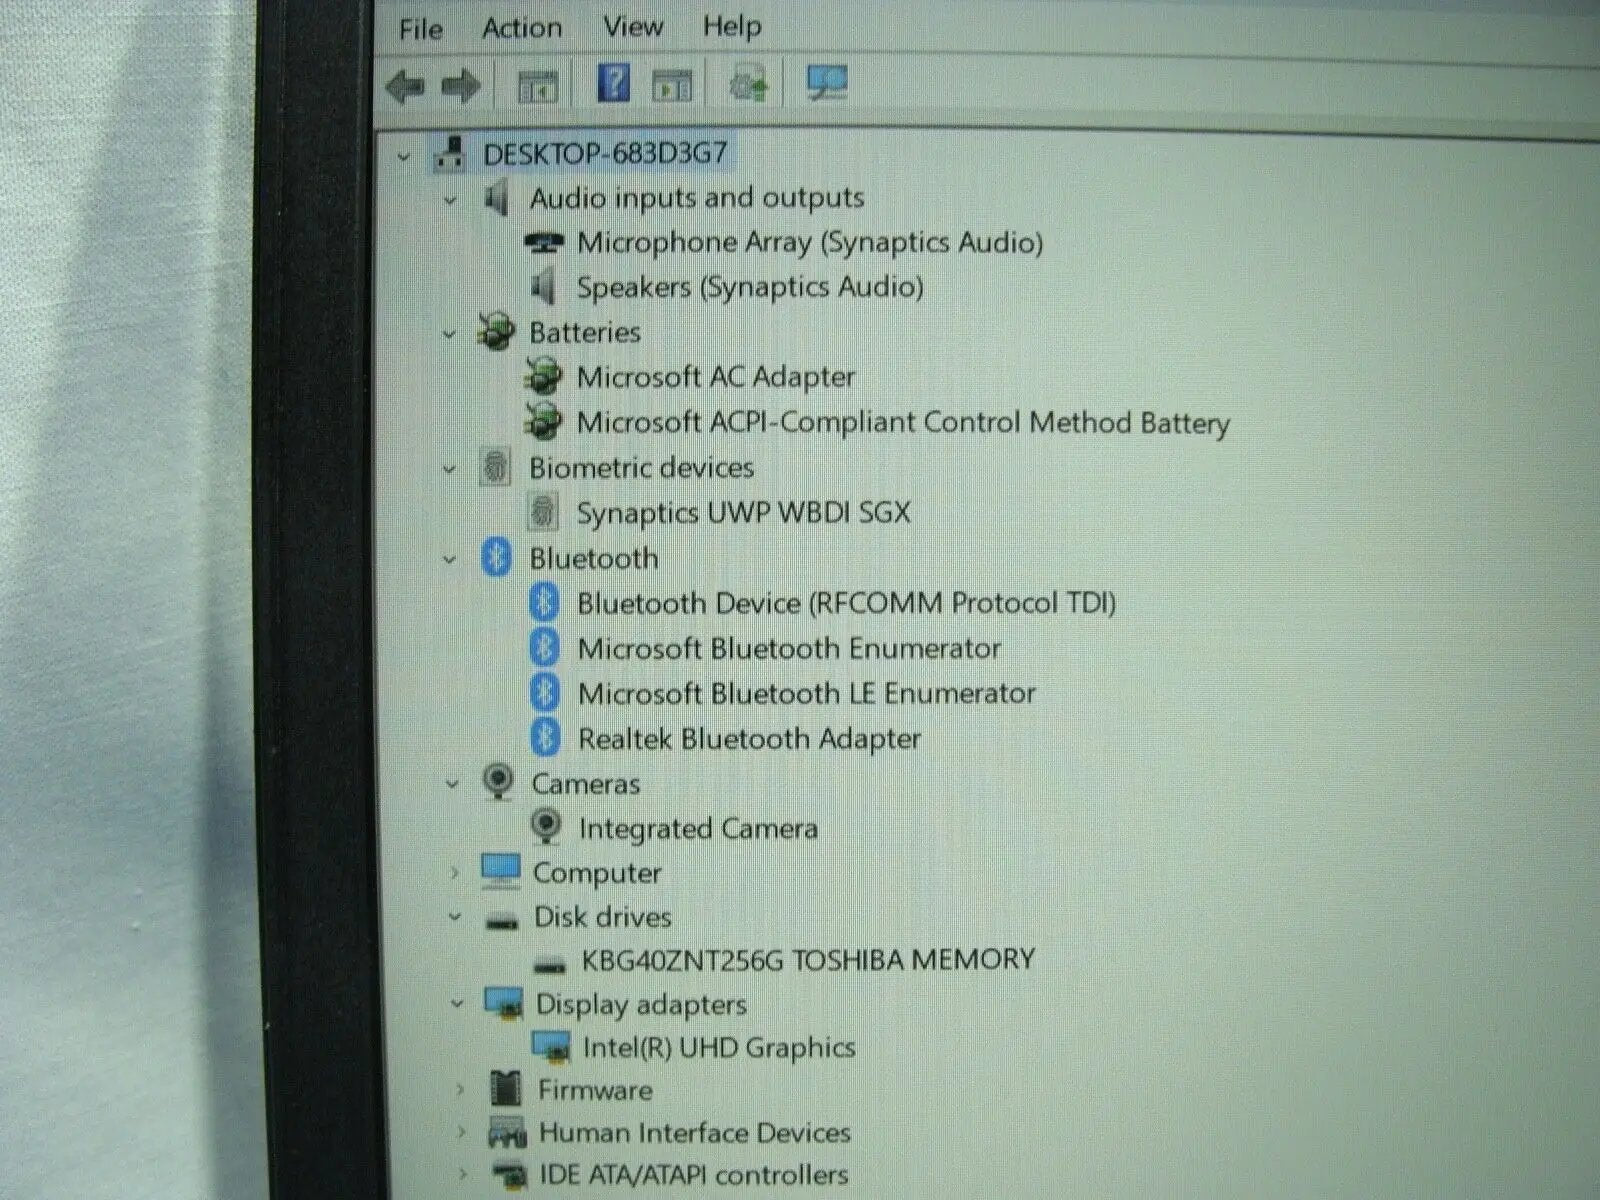The image size is (1600, 1200).
Task: Click the Microsoft AC Adapter battery icon
Action: click(x=543, y=377)
